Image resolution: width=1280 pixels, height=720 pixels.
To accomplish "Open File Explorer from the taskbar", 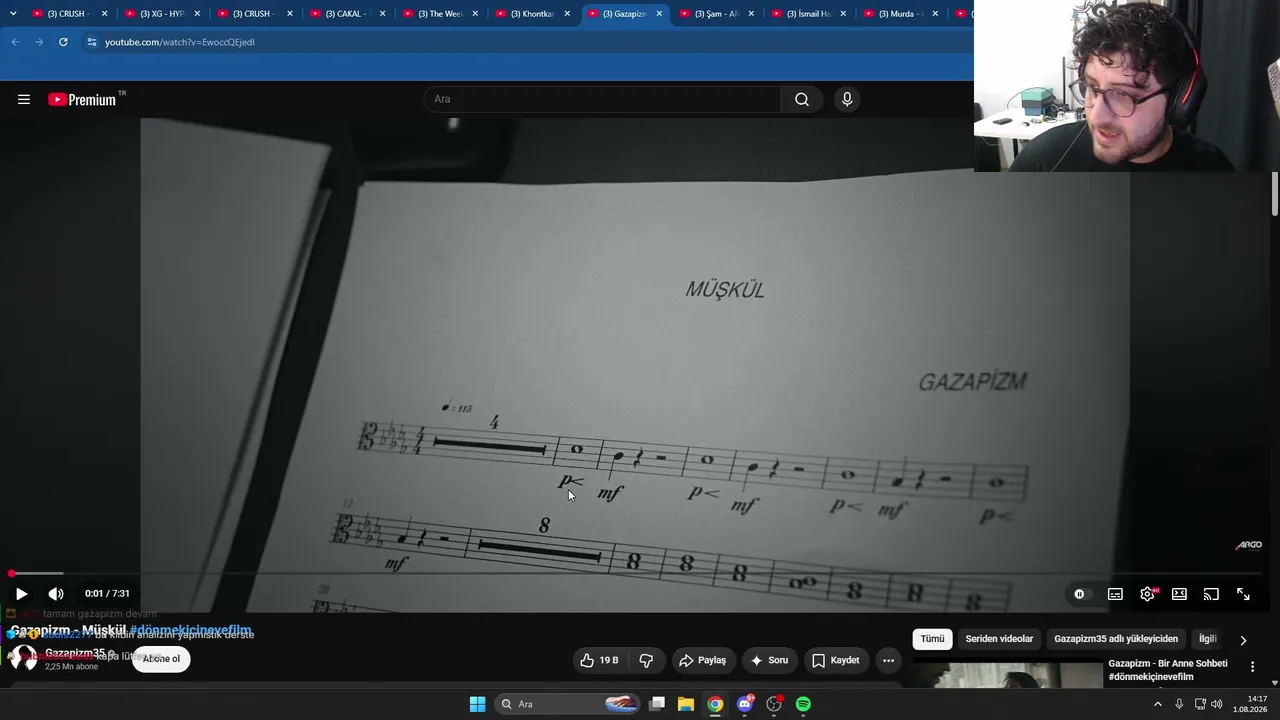I will [686, 704].
